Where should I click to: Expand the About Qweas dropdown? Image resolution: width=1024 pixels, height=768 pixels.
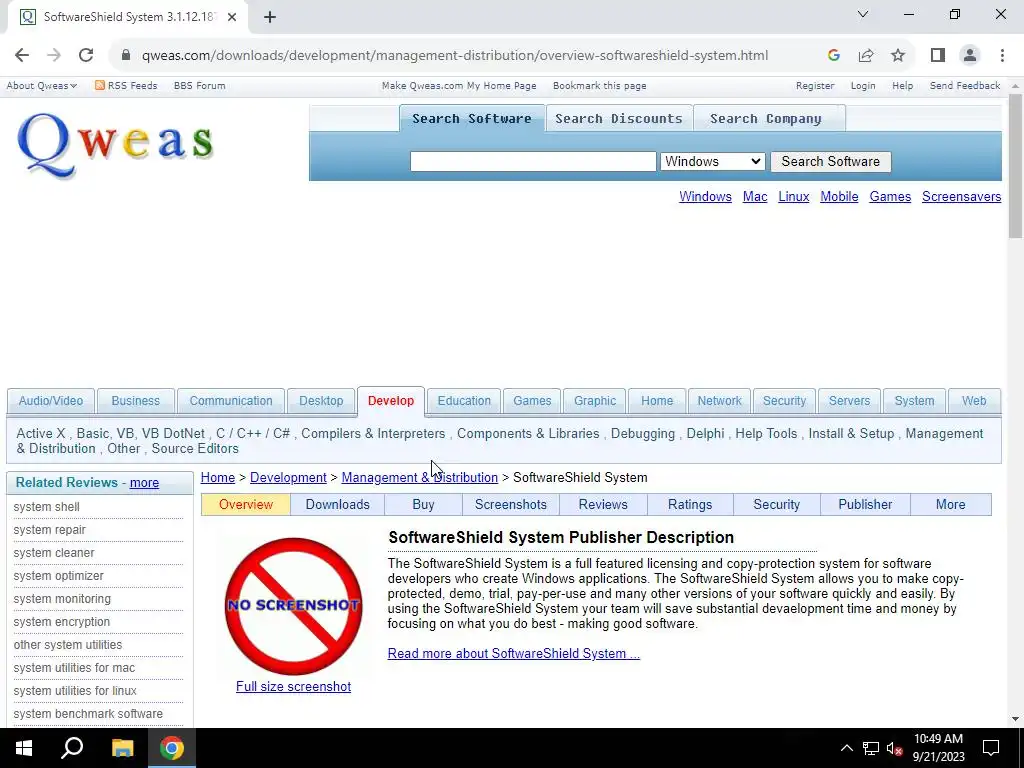click(x=42, y=86)
